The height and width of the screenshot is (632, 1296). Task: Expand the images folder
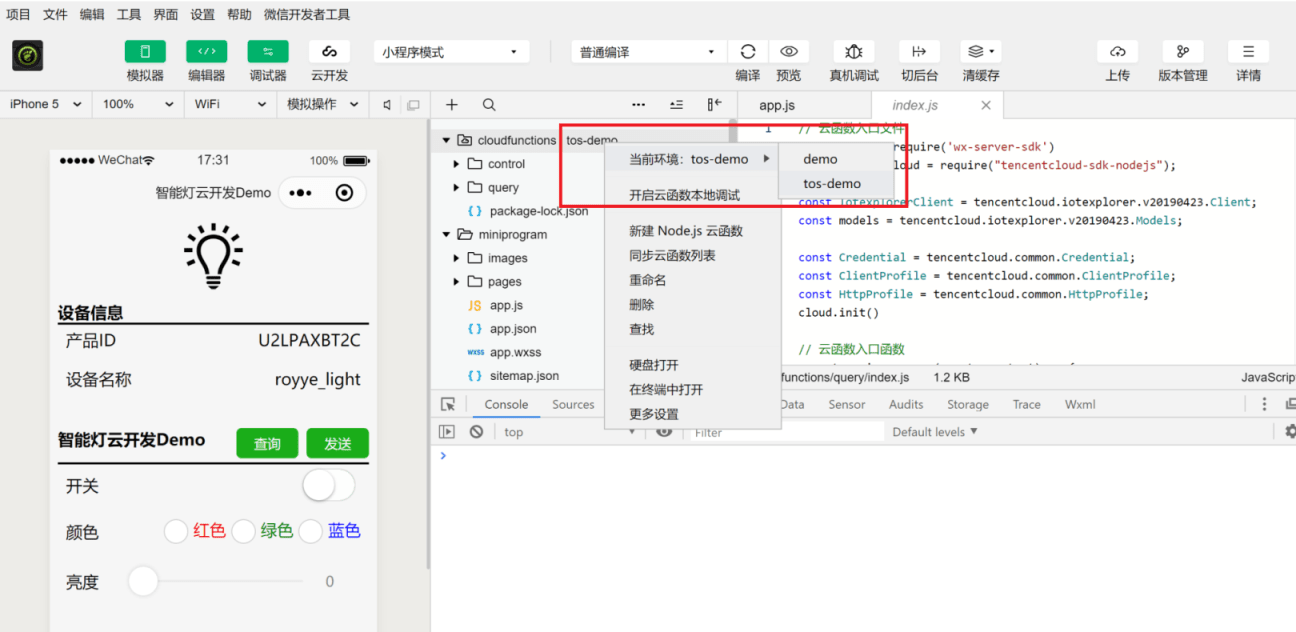click(457, 258)
